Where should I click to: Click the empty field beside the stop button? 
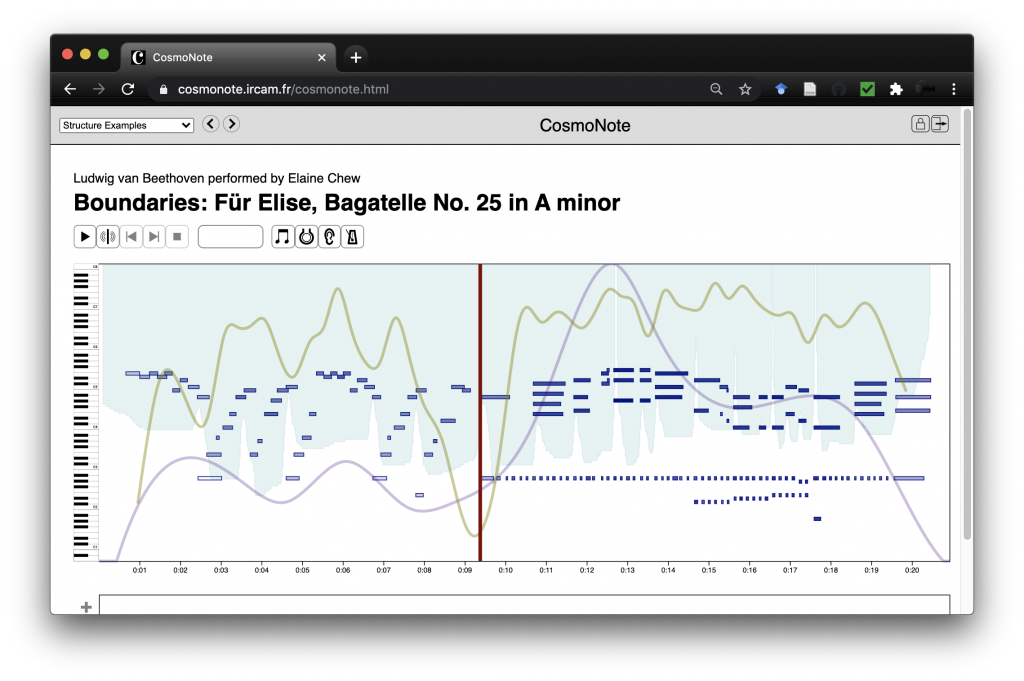tap(231, 237)
